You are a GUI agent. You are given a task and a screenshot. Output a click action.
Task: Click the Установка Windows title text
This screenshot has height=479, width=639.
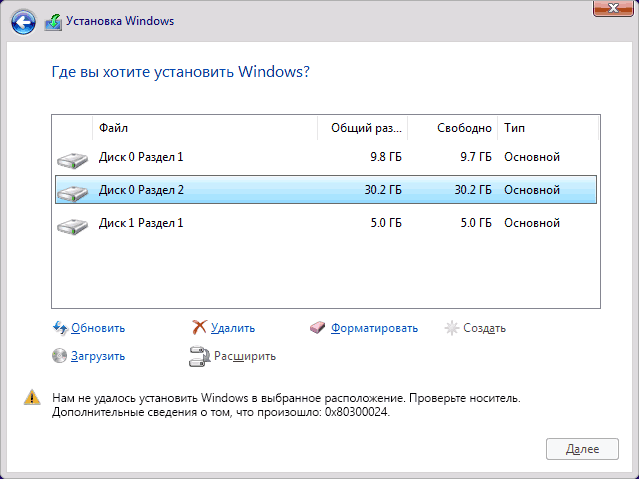coord(120,21)
